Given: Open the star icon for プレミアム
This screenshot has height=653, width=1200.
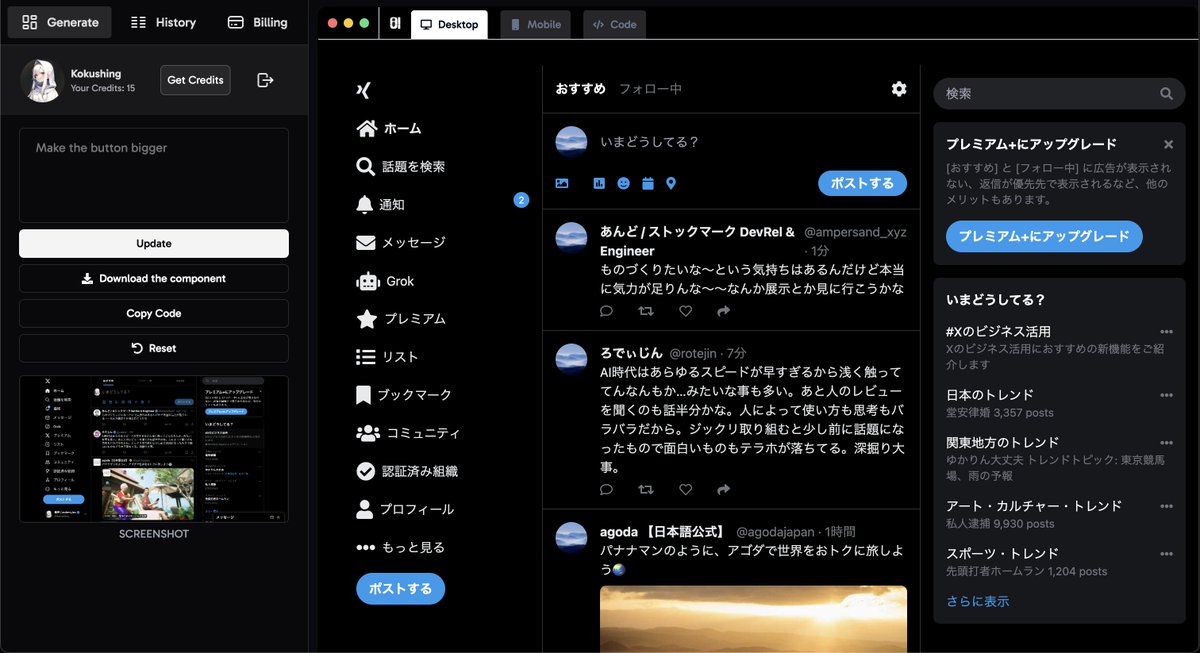Looking at the screenshot, I should pos(367,319).
